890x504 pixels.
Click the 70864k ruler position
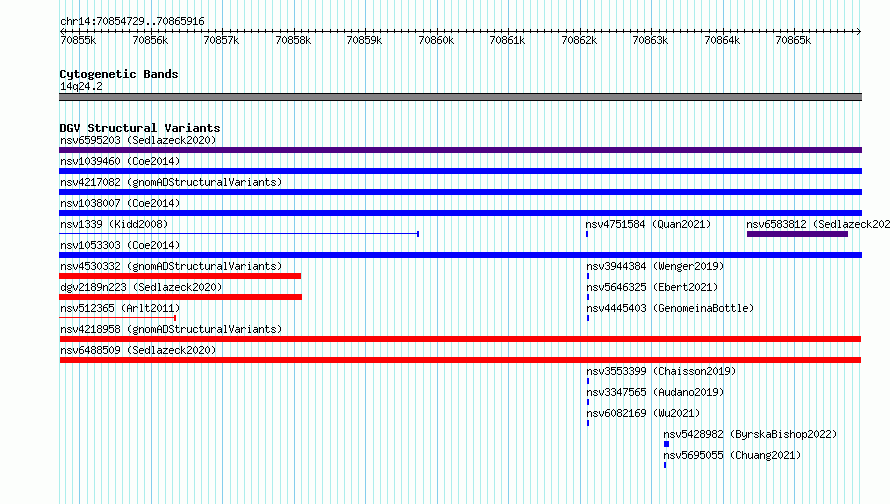point(722,40)
